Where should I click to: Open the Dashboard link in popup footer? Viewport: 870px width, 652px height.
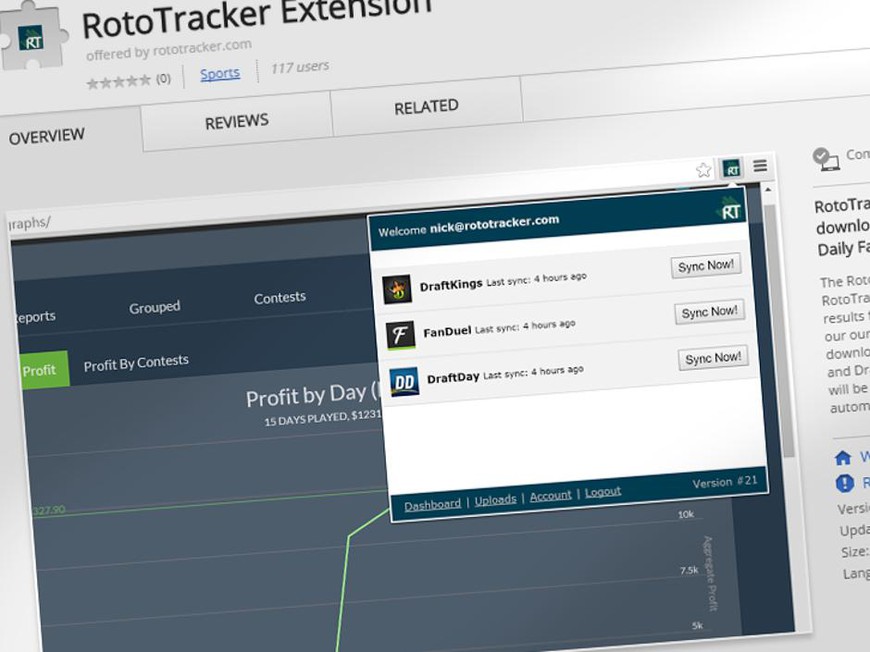(432, 504)
